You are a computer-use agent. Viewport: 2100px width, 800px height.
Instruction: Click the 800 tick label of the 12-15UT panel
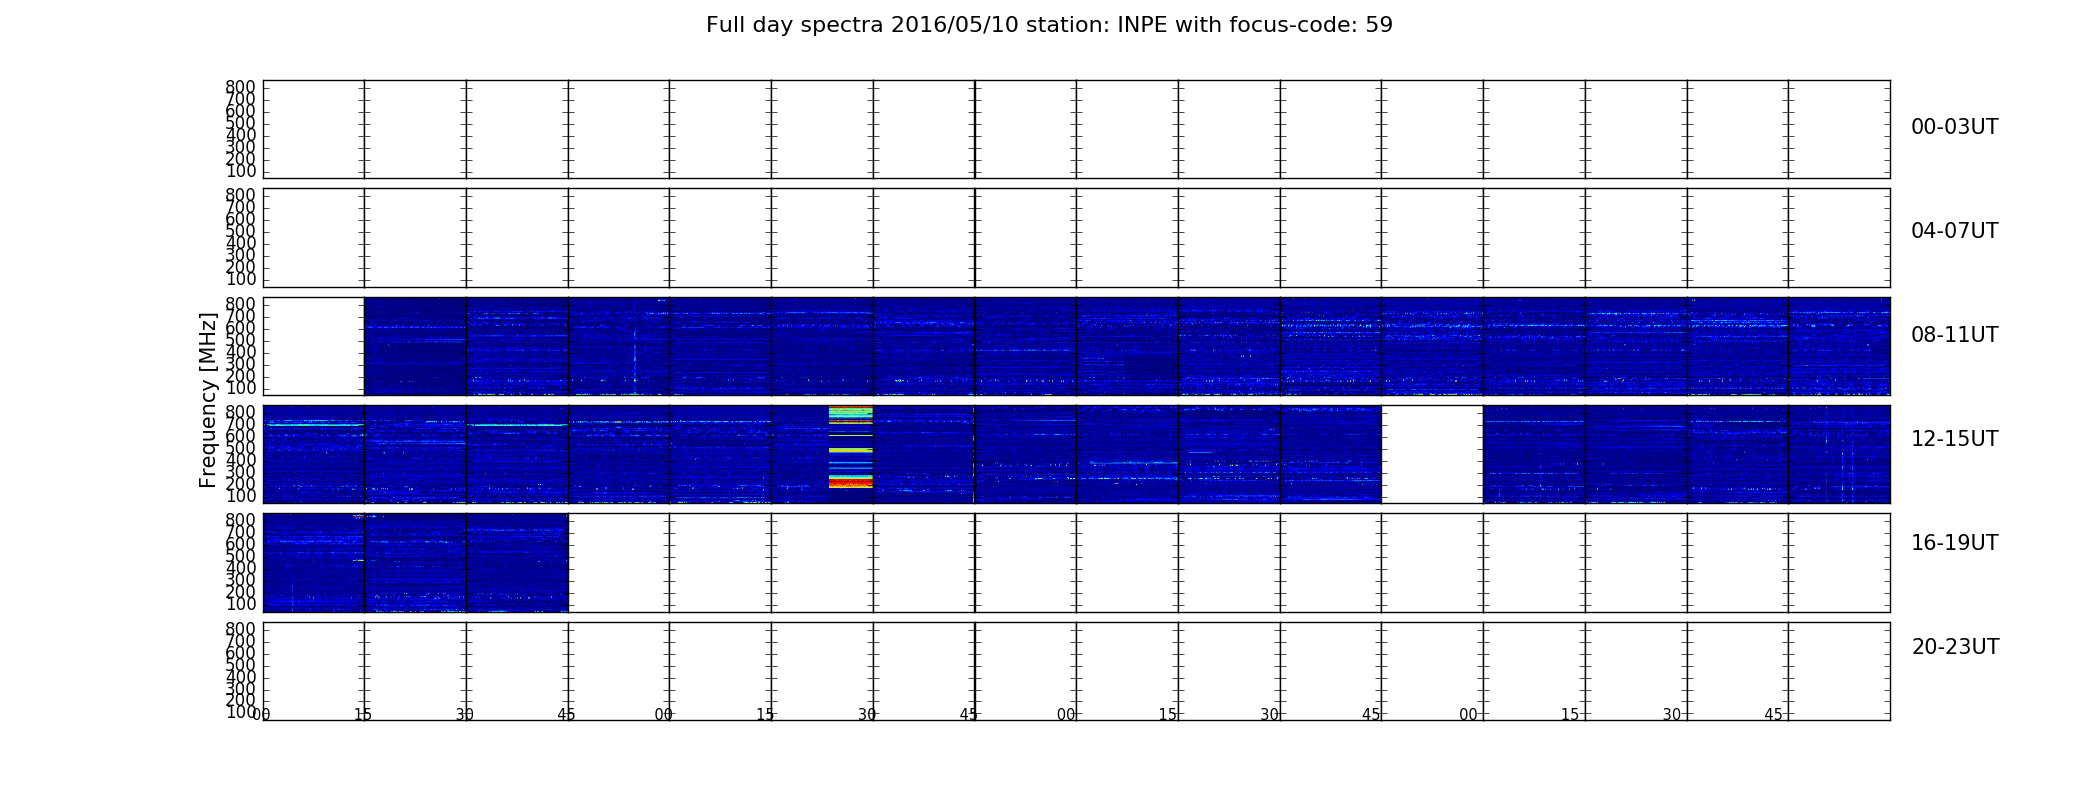point(240,412)
